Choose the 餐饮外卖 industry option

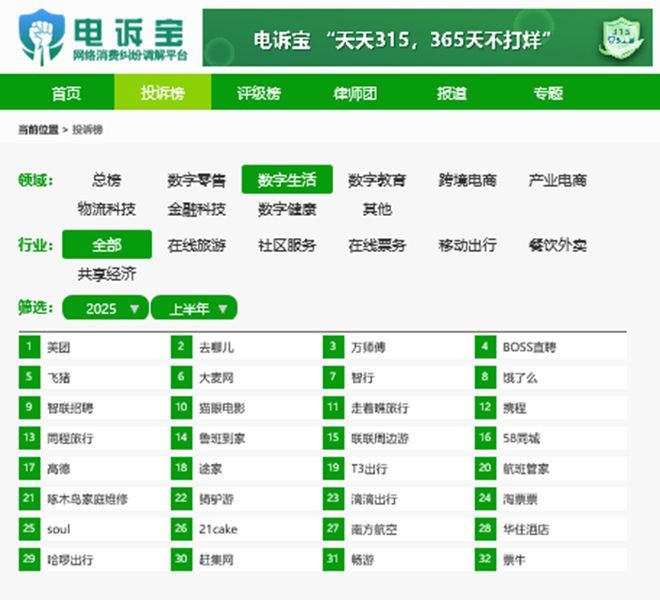pos(557,245)
